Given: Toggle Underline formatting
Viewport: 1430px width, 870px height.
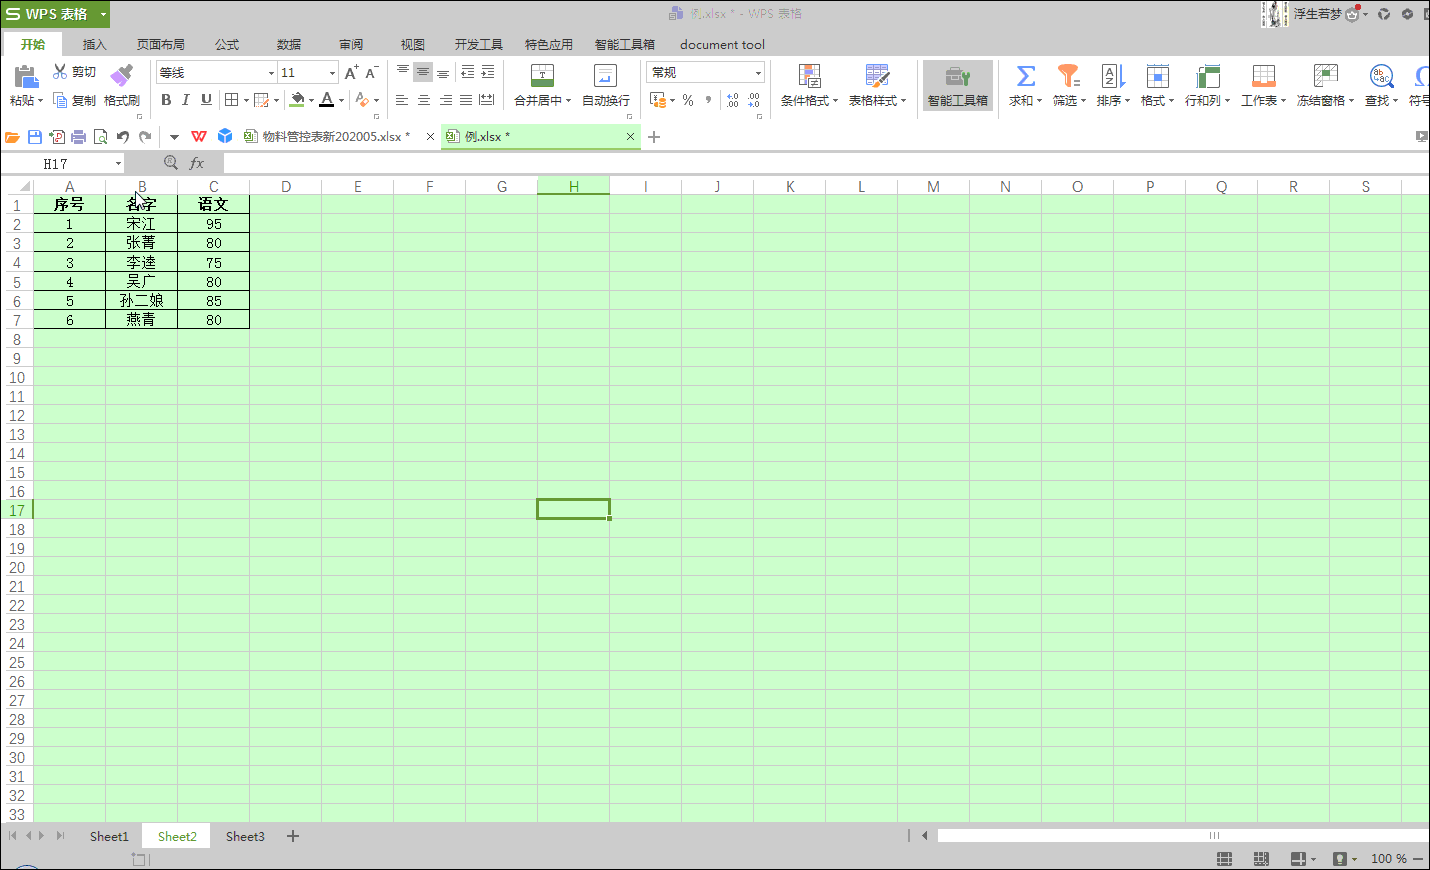Looking at the screenshot, I should click(x=206, y=100).
